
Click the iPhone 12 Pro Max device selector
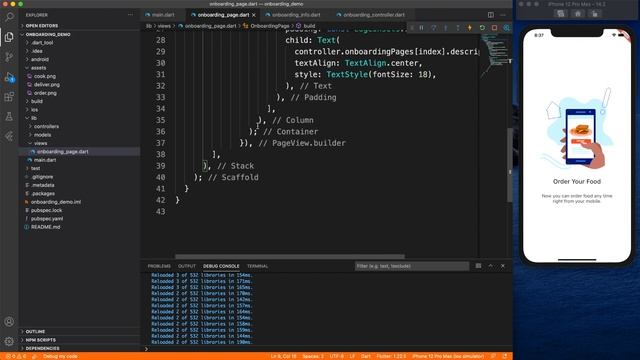[x=448, y=356]
